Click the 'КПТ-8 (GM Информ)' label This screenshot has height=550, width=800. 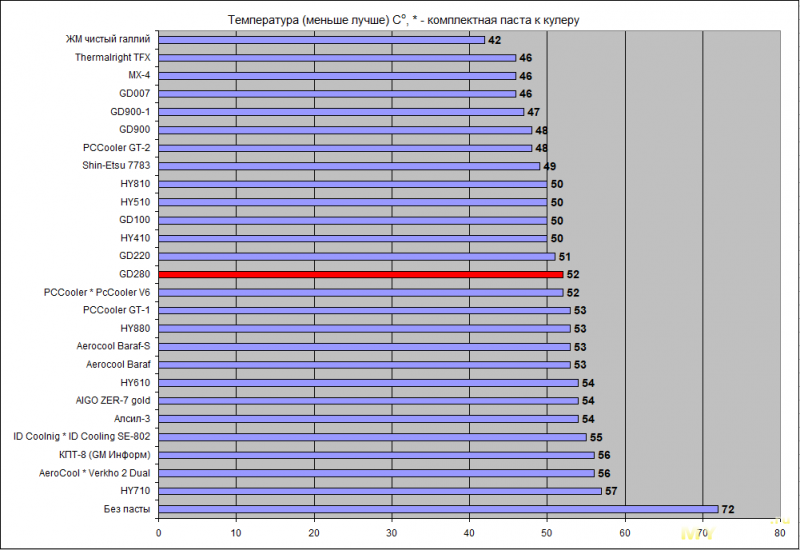tap(105, 455)
